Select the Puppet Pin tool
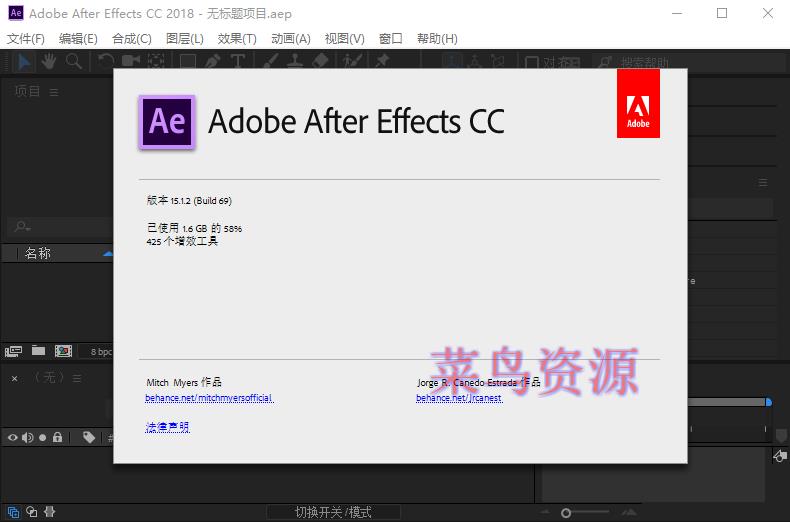 coord(382,61)
